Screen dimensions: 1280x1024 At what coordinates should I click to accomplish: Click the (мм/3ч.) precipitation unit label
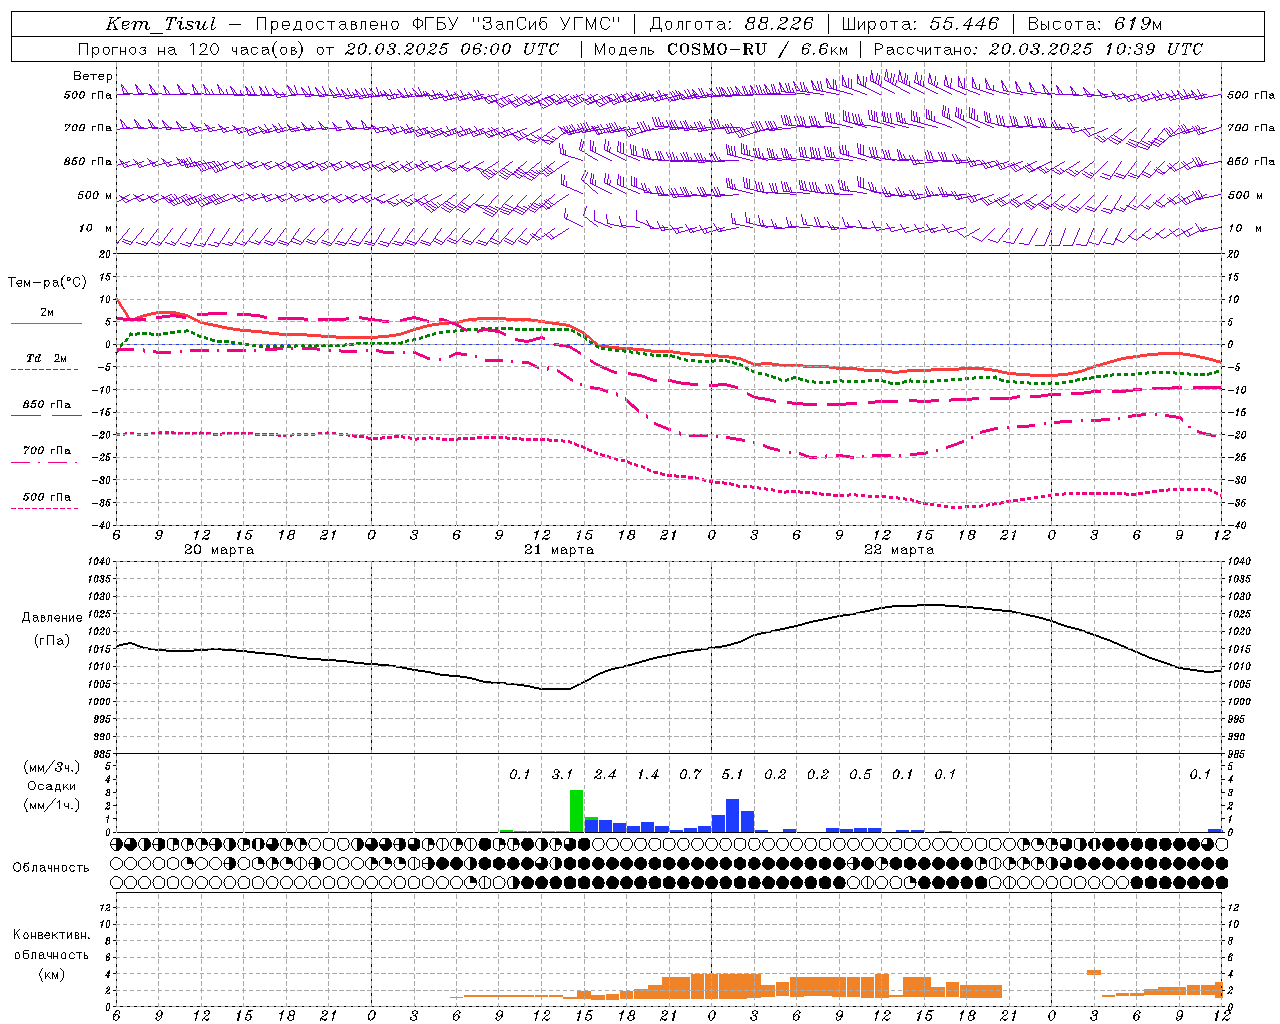[x=52, y=767]
